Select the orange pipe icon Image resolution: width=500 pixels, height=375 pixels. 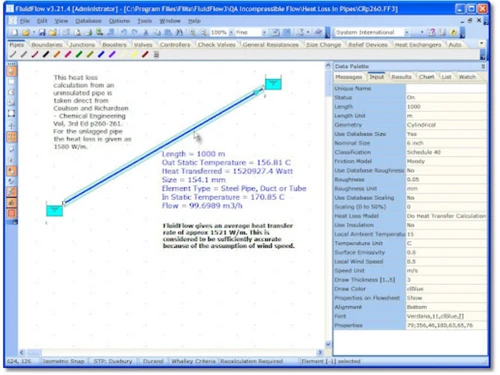(x=57, y=54)
